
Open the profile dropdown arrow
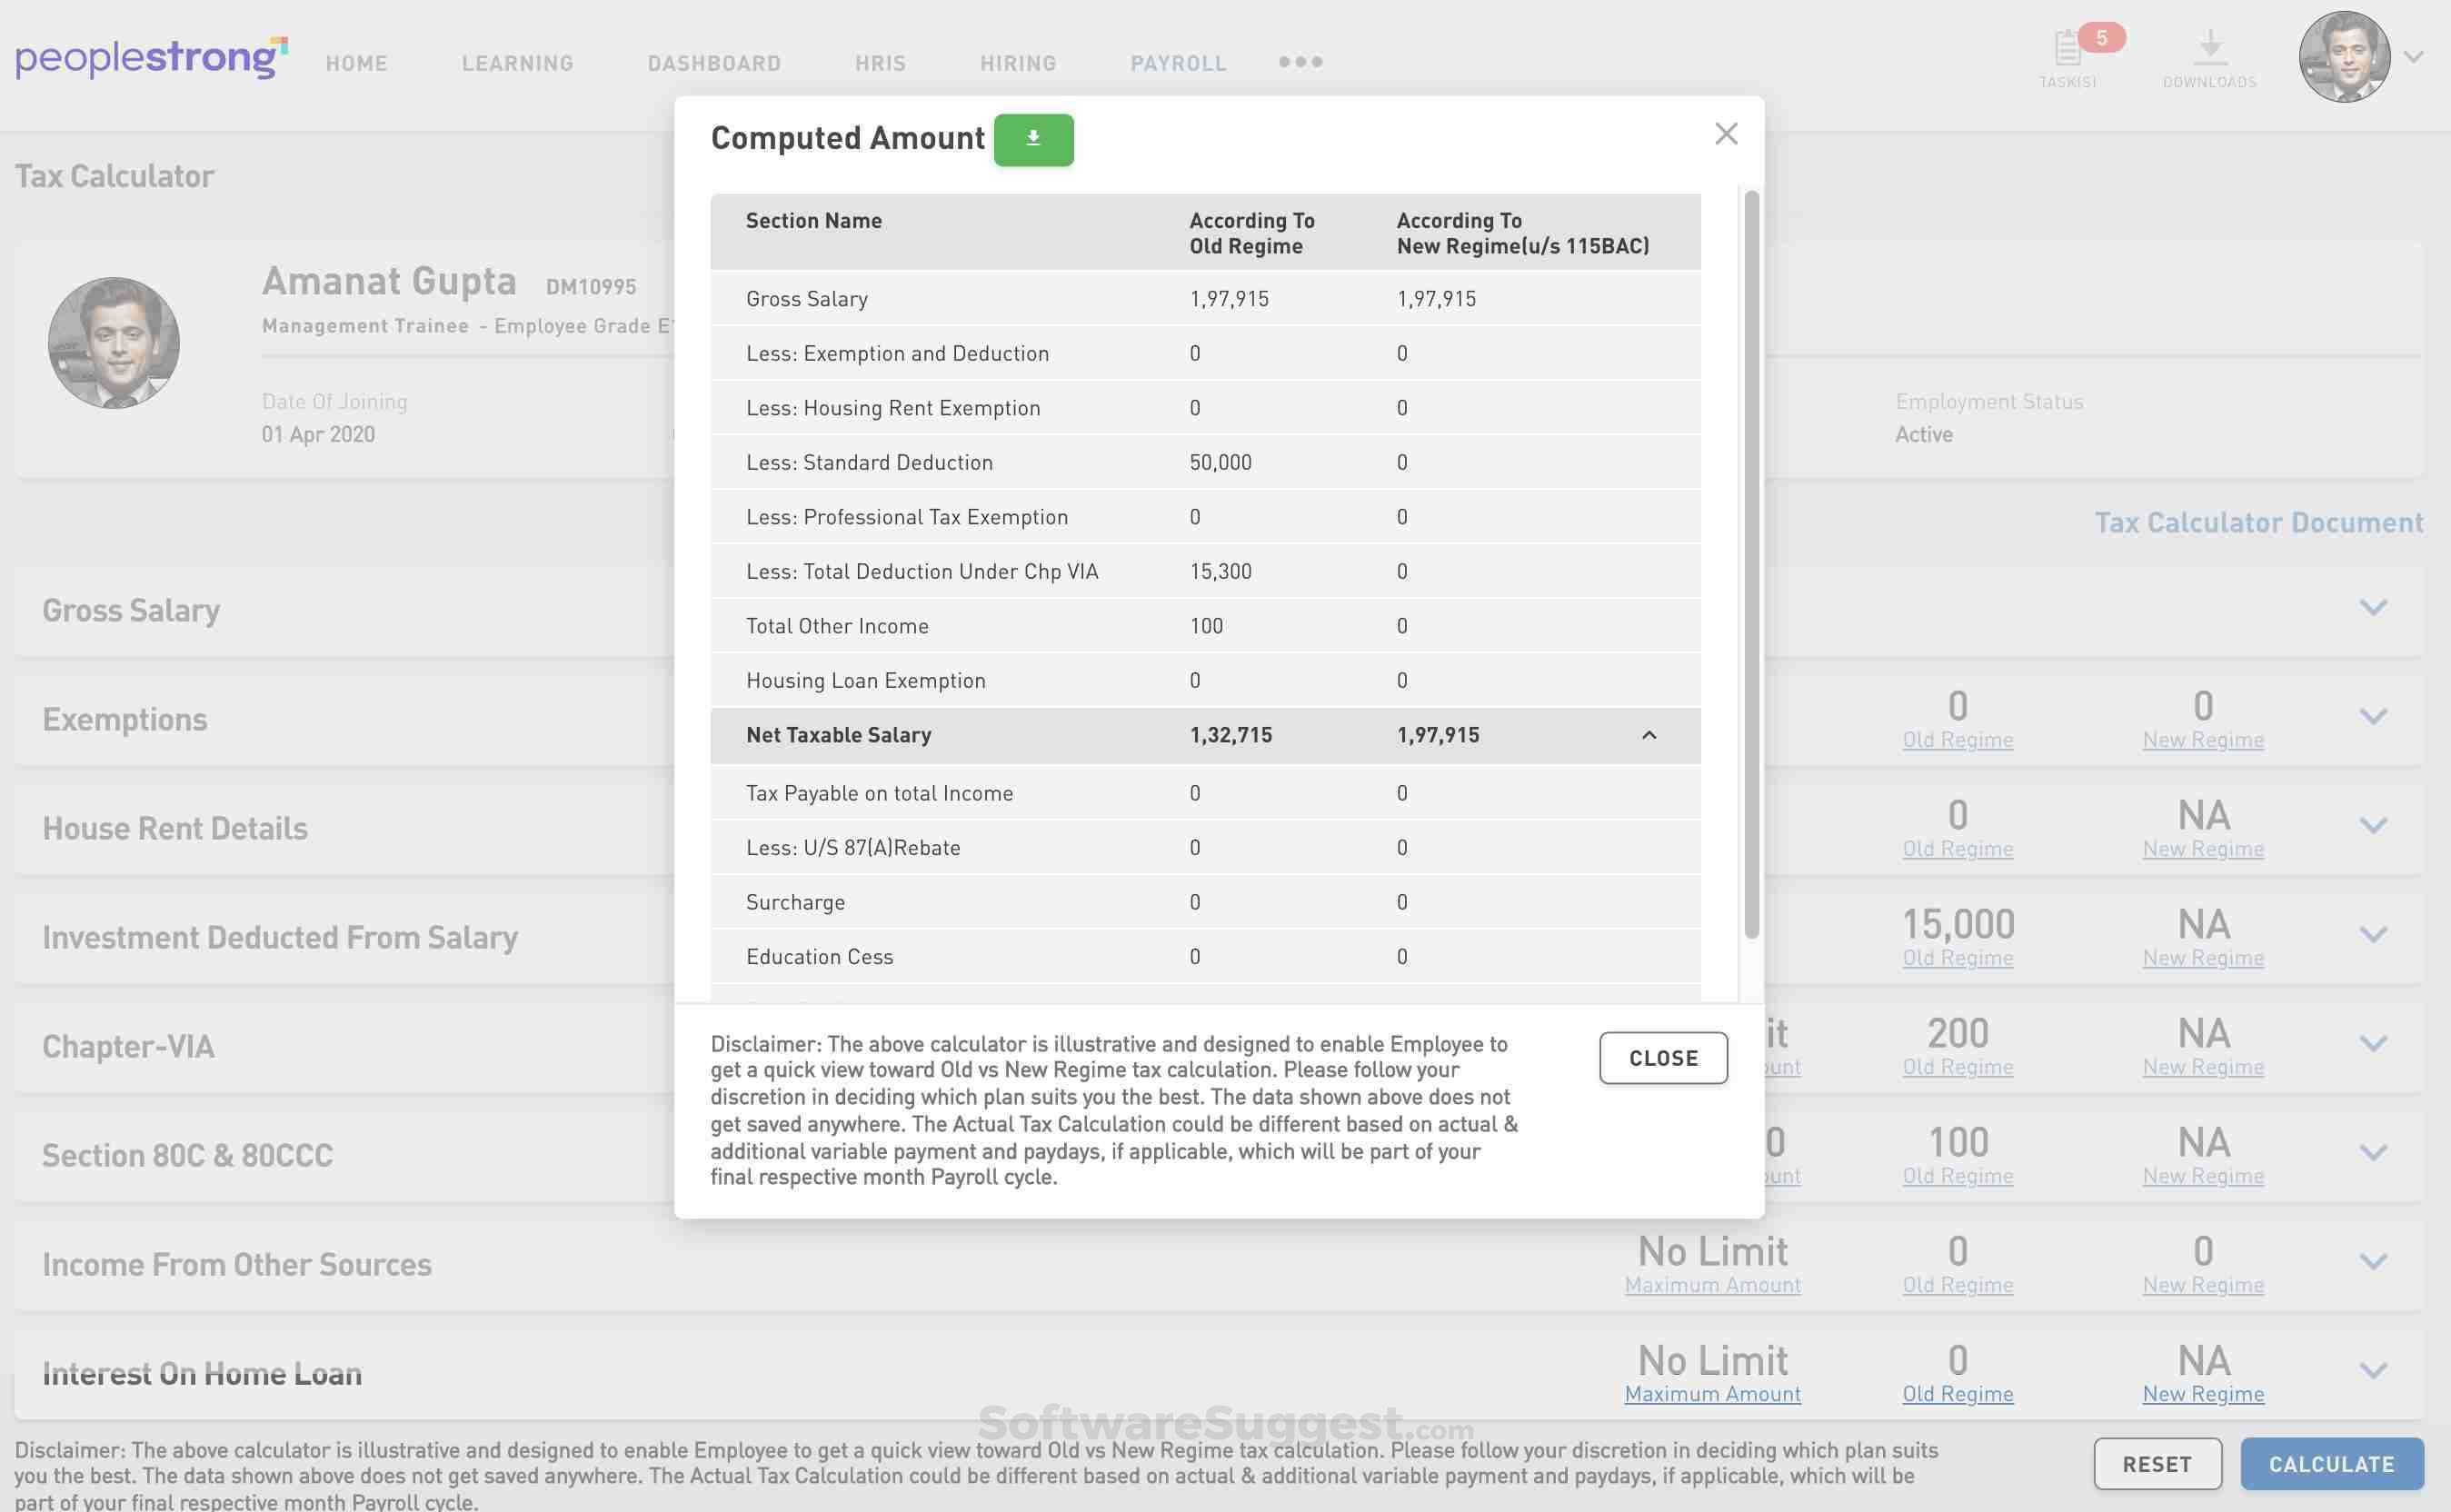(2413, 57)
